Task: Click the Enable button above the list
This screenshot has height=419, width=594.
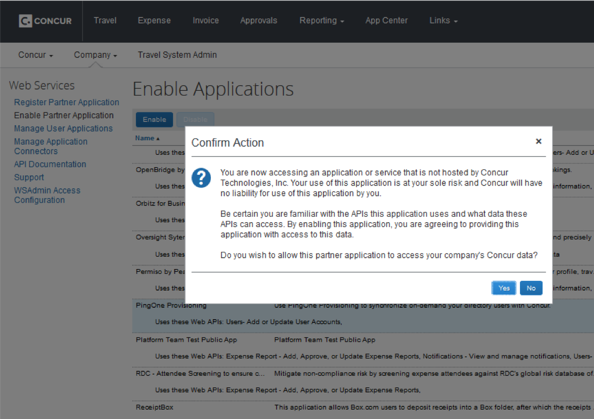Action: click(x=154, y=120)
